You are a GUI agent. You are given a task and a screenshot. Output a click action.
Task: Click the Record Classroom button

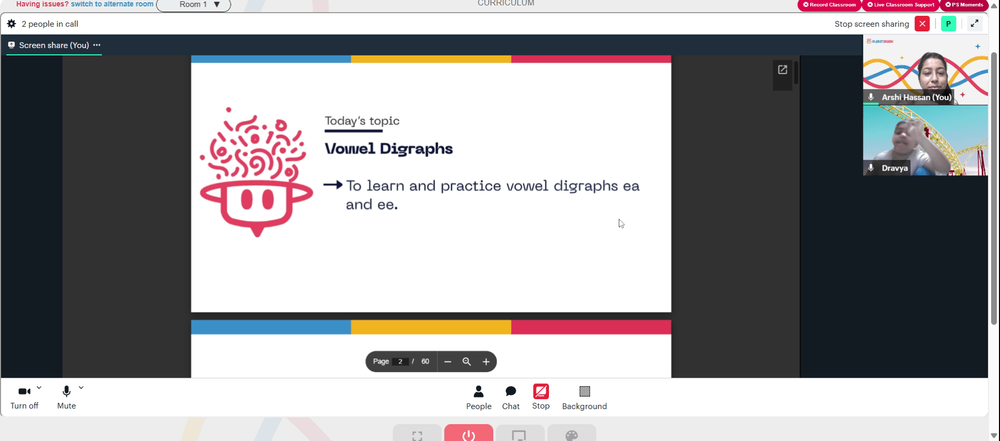(829, 5)
